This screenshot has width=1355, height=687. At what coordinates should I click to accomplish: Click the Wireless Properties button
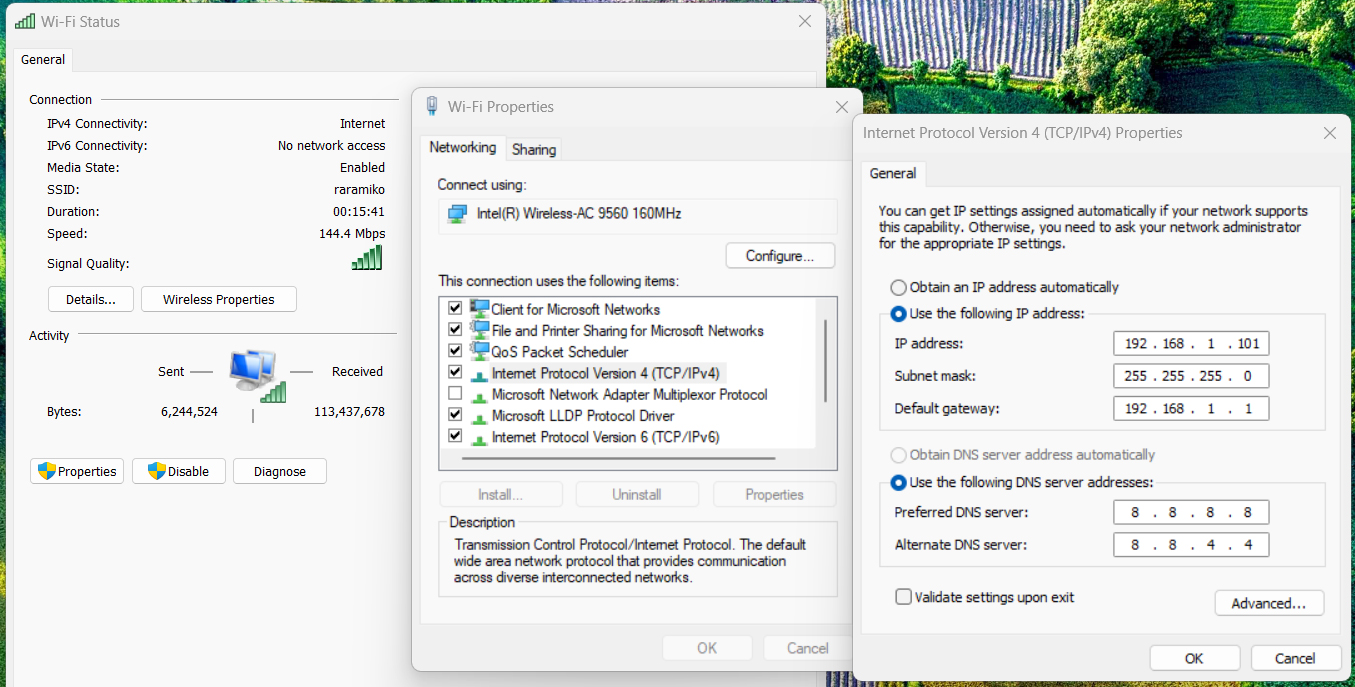coord(218,299)
